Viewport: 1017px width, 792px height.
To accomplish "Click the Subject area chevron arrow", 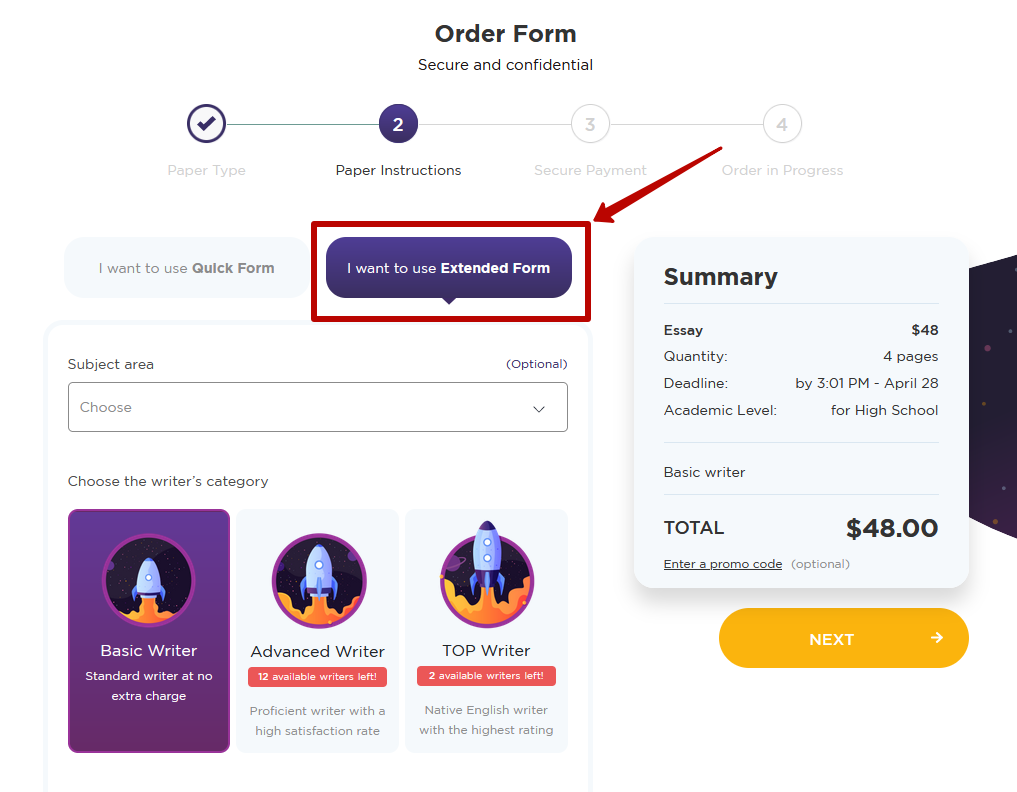I will pos(539,408).
